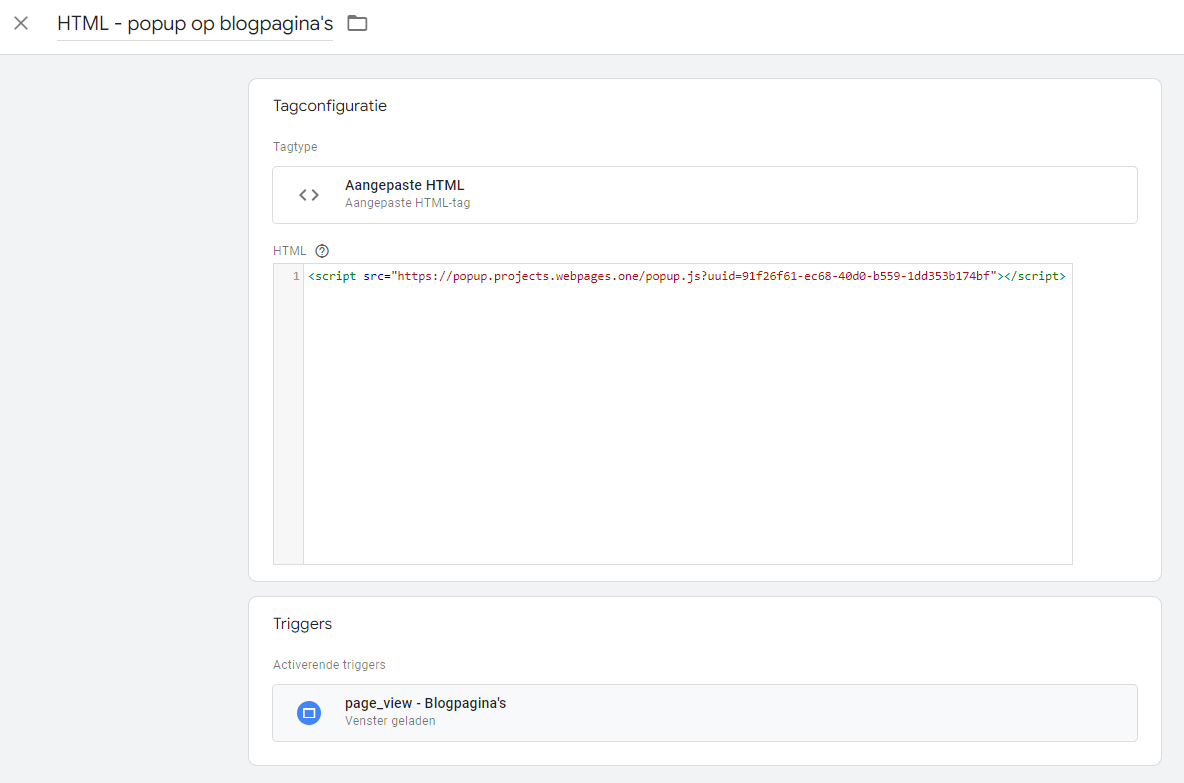Click the "Venster geladen" trigger type text
The height and width of the screenshot is (783, 1184).
pos(390,720)
